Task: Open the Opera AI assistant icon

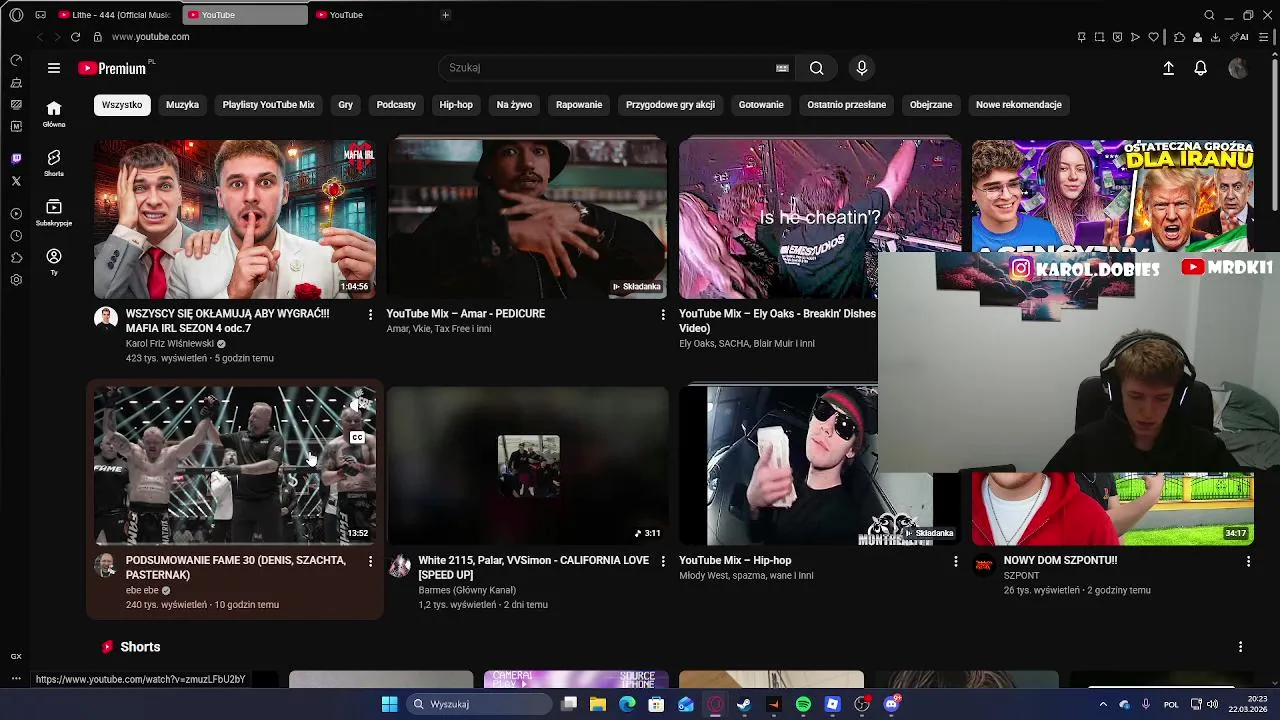Action: pyautogui.click(x=1239, y=37)
